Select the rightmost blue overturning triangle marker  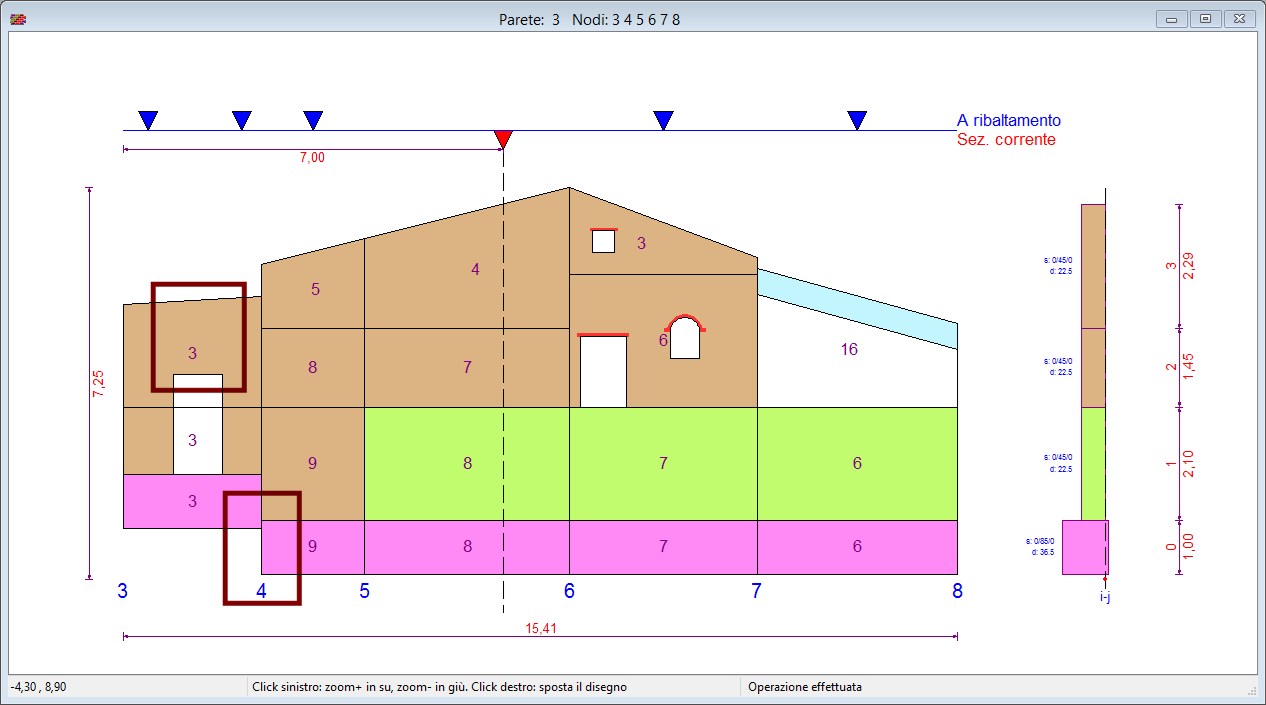(x=857, y=120)
